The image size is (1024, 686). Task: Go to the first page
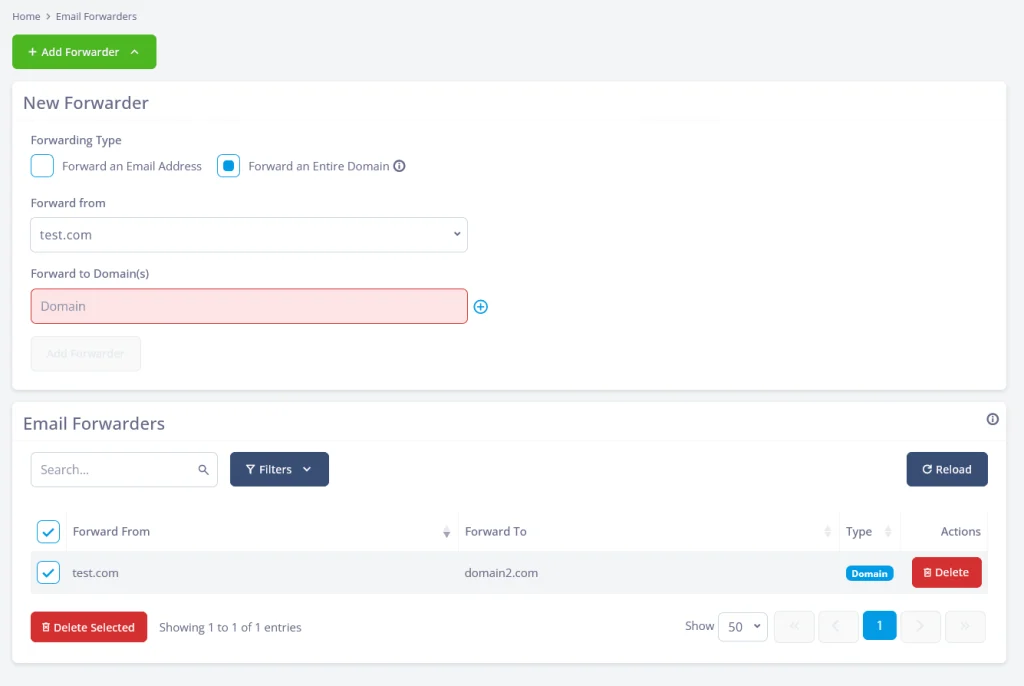point(794,626)
